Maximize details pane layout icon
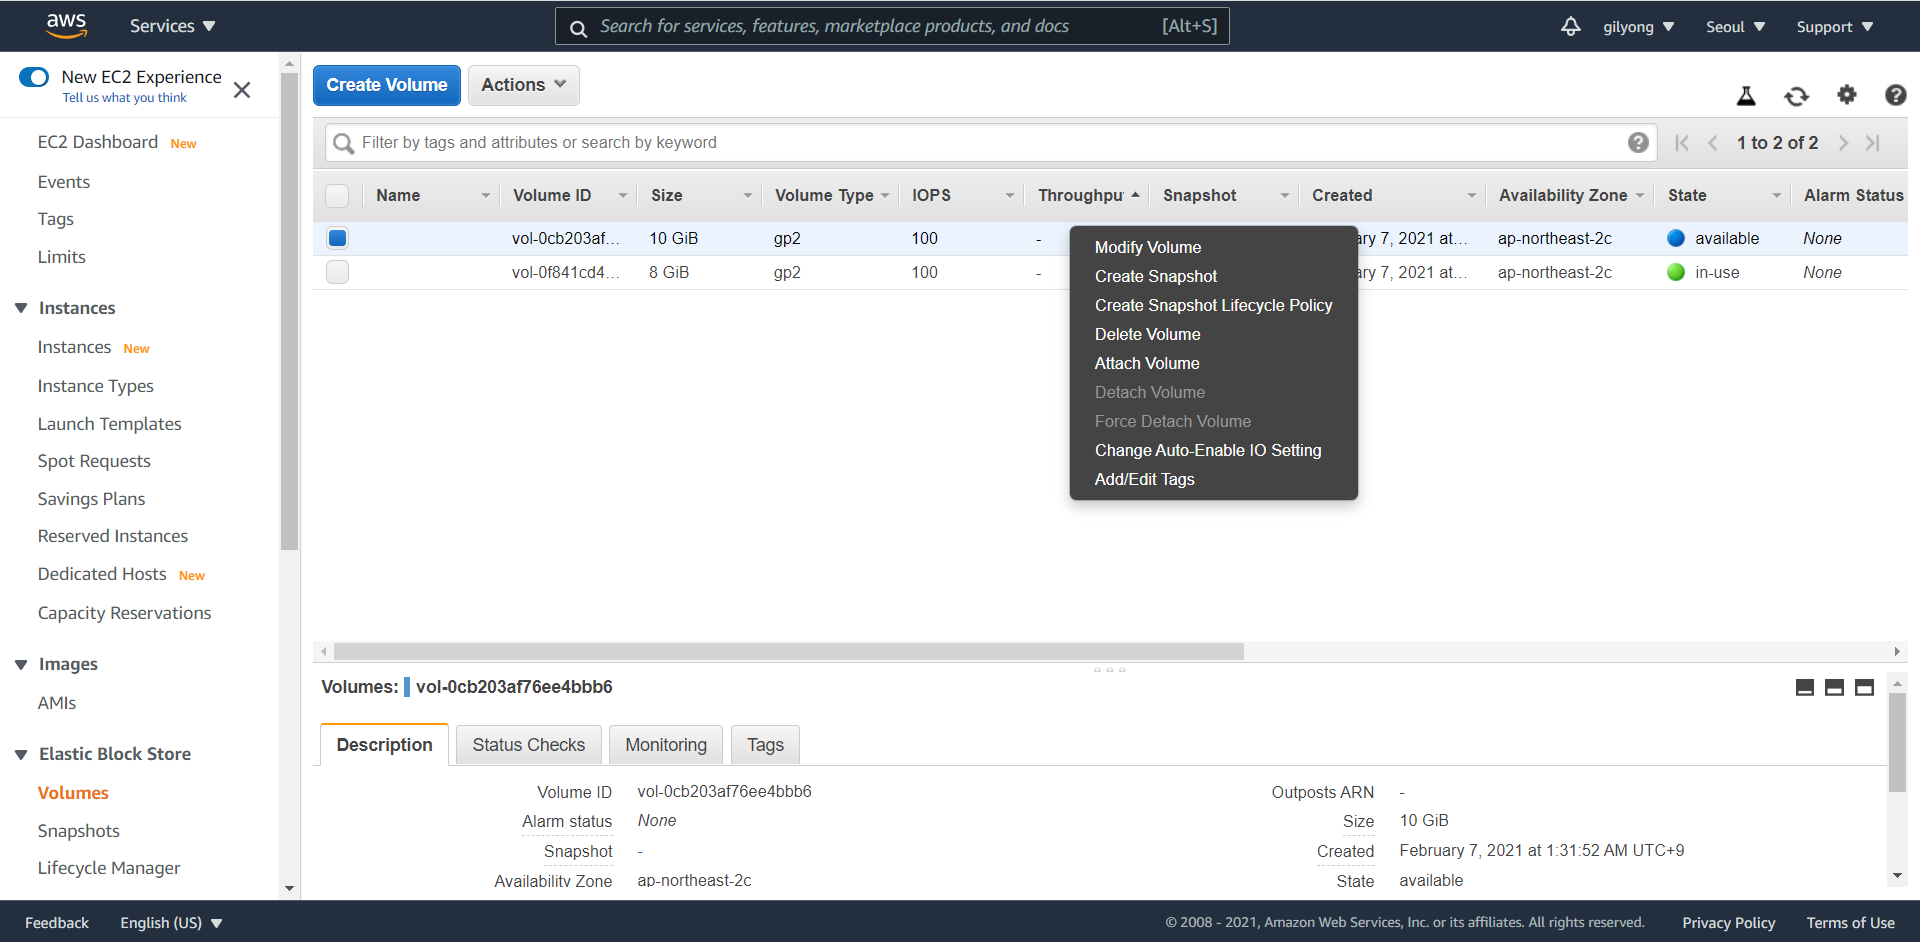 click(x=1864, y=687)
